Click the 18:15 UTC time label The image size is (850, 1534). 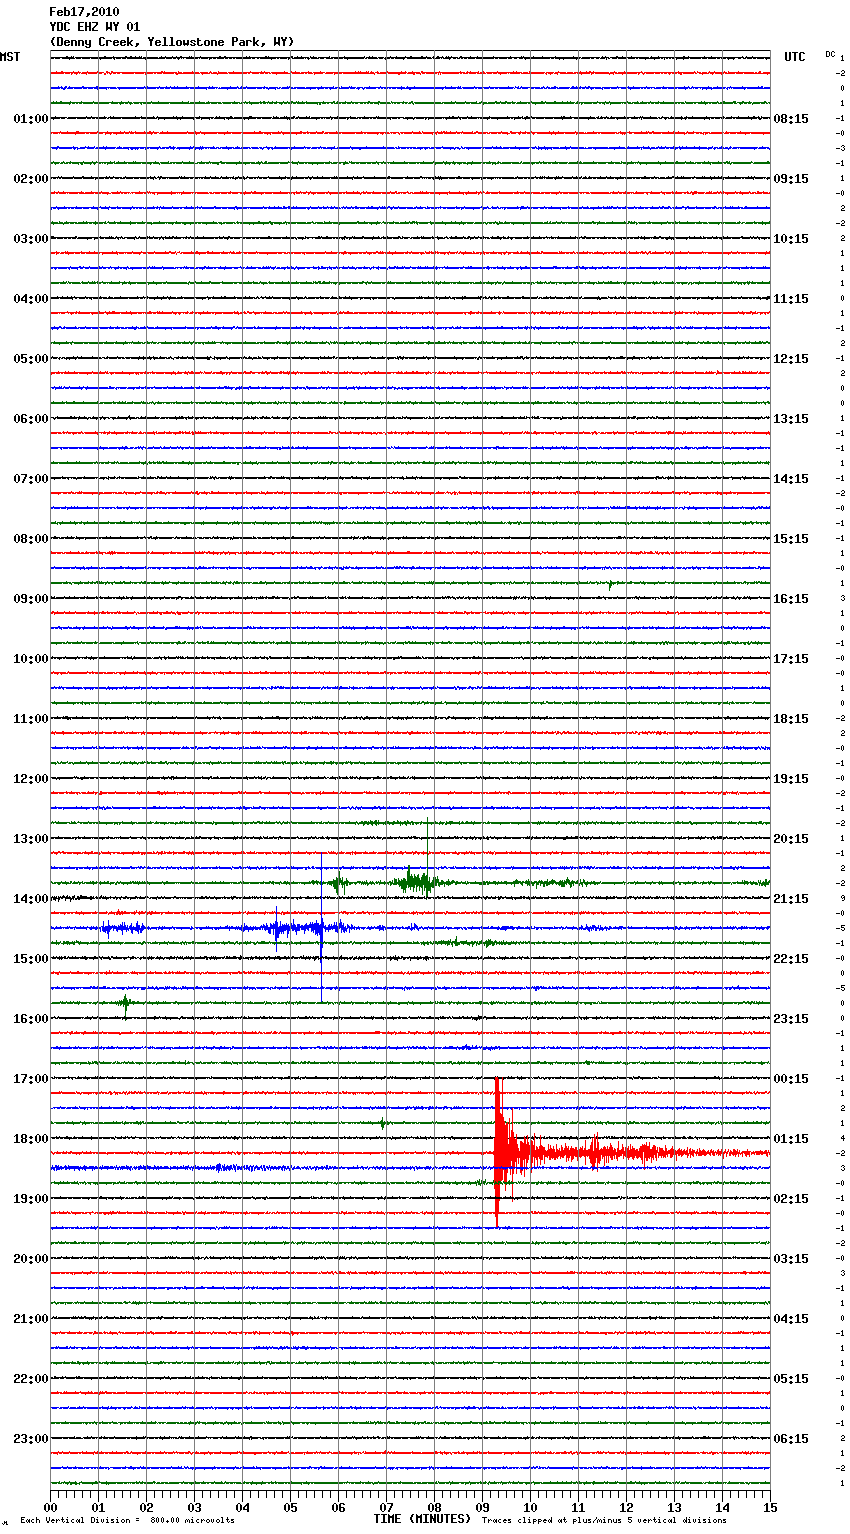click(x=791, y=719)
